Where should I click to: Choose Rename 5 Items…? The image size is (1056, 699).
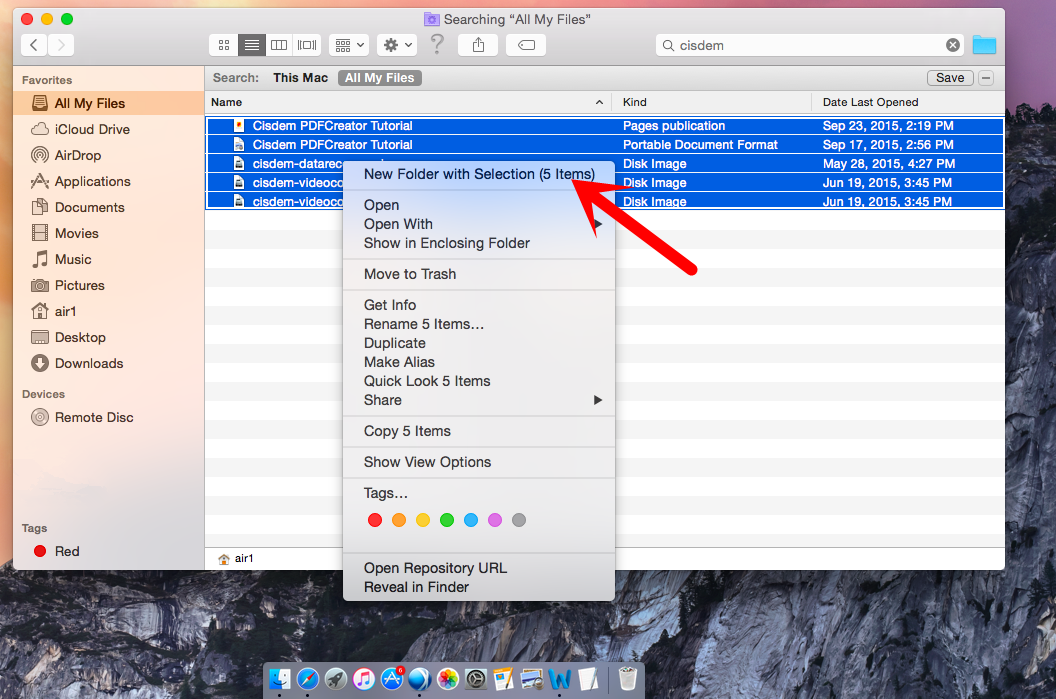click(x=479, y=324)
